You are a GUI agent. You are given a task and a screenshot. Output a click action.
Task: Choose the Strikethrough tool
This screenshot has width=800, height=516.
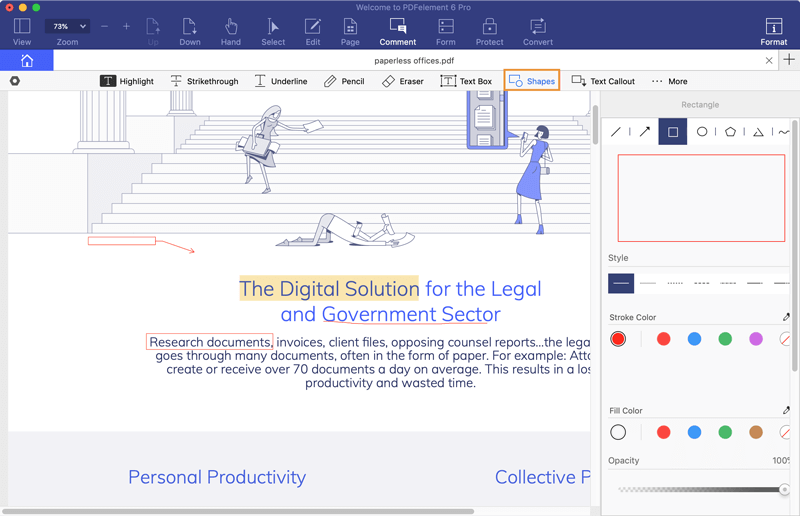tap(204, 81)
